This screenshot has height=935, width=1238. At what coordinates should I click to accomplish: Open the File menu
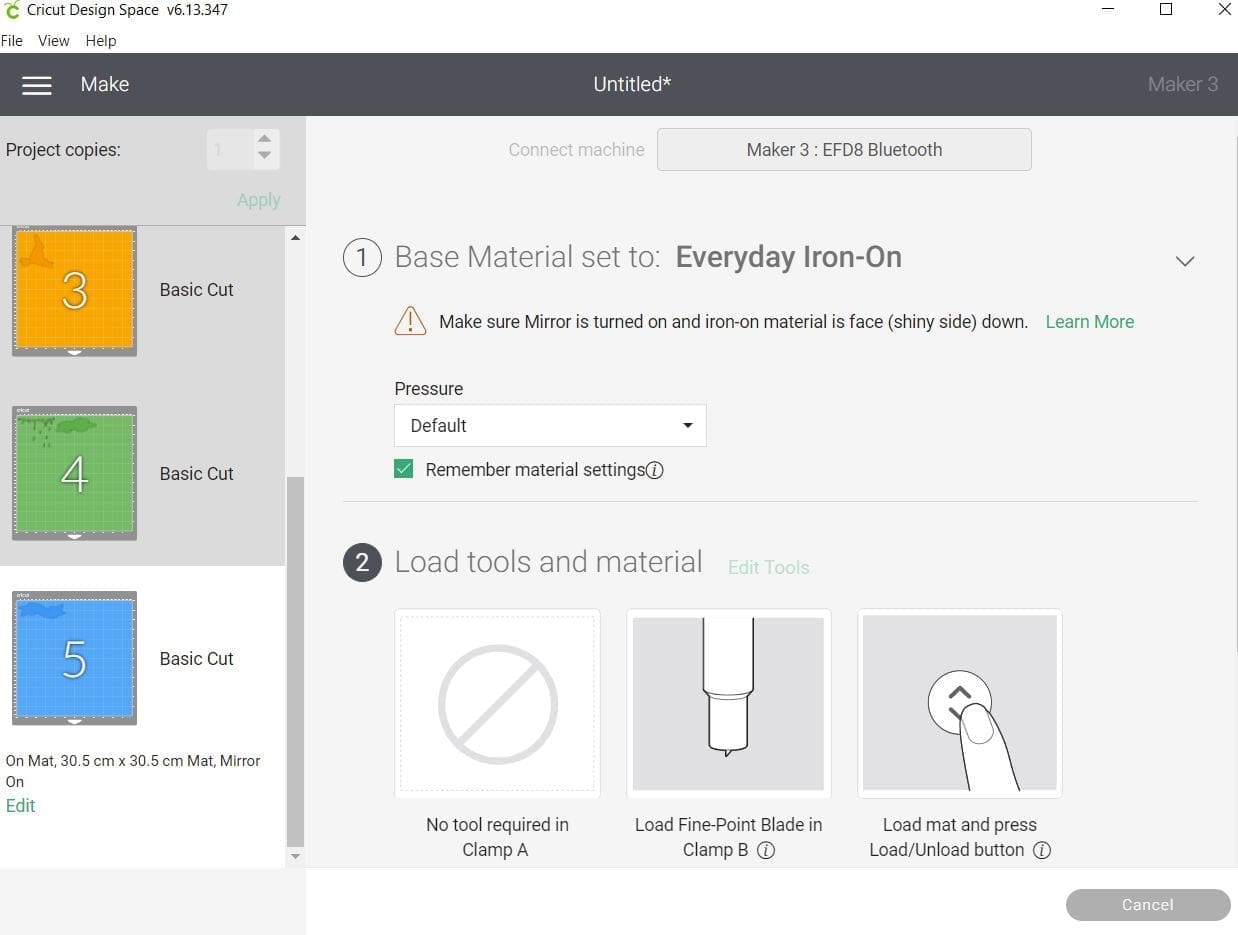click(12, 41)
